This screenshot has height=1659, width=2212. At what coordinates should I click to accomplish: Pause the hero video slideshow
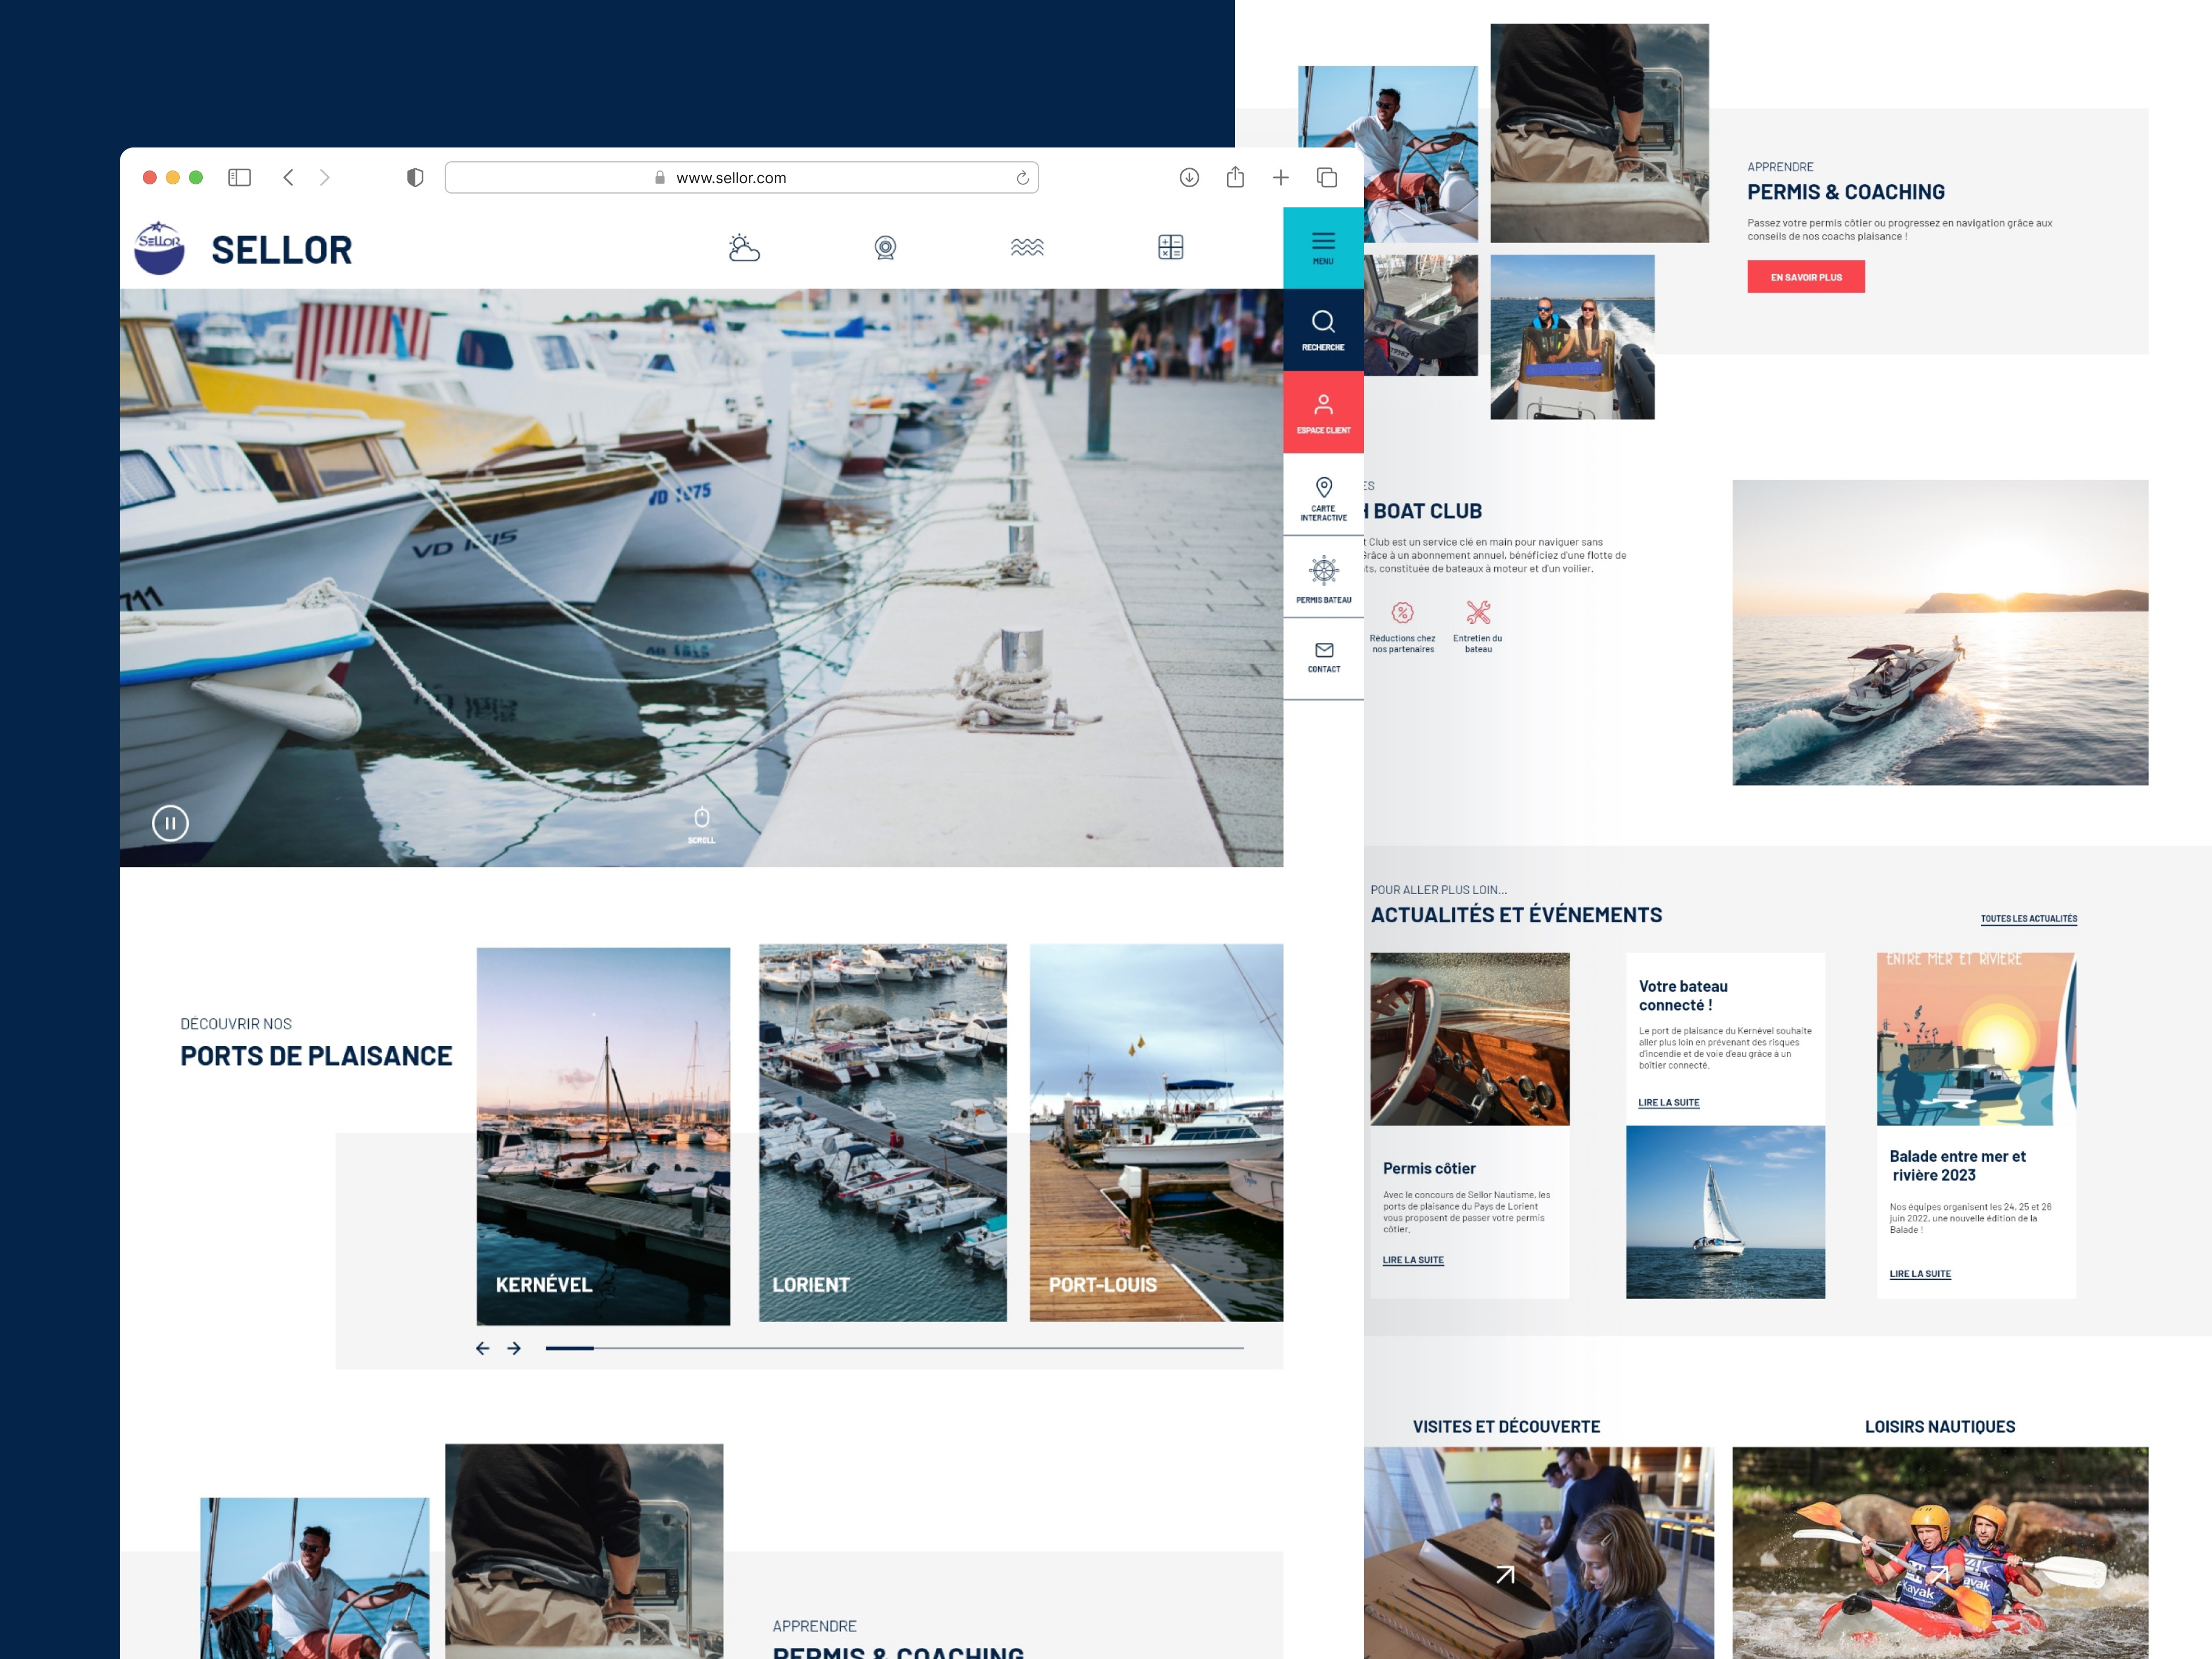click(x=170, y=823)
